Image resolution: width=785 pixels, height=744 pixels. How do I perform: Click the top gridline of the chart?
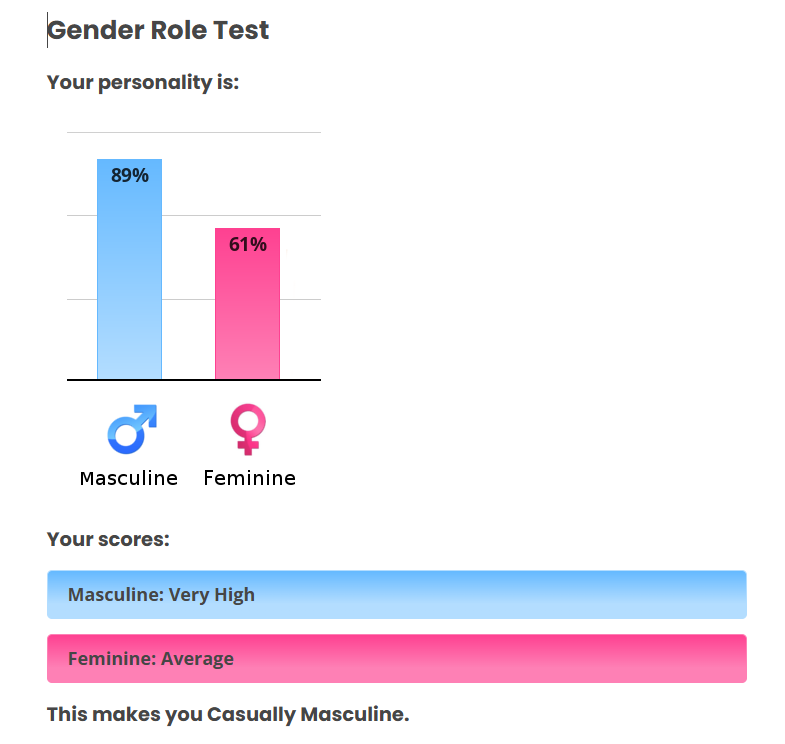(x=194, y=132)
